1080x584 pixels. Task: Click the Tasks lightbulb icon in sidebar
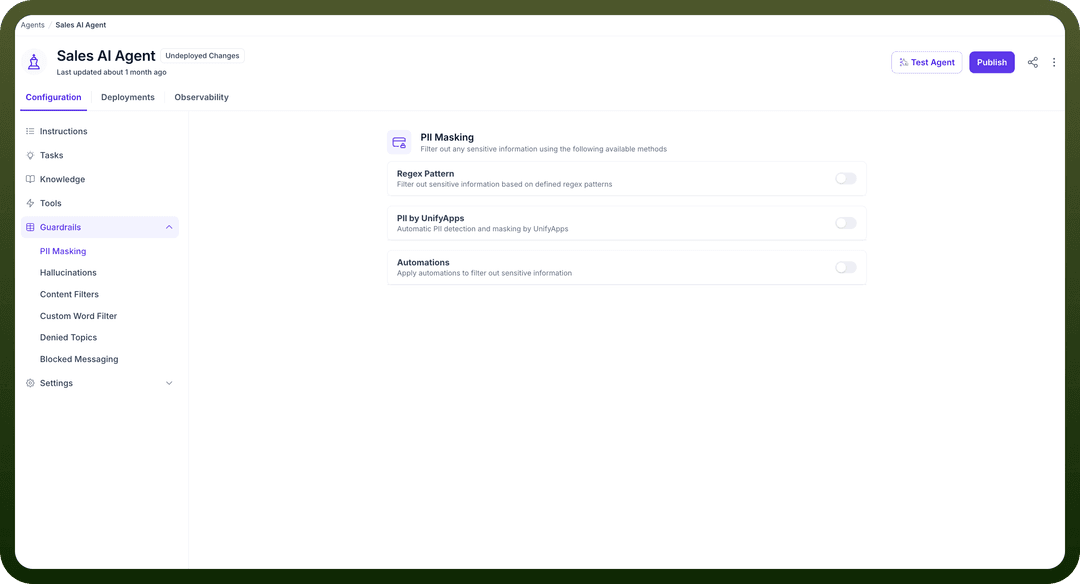click(30, 155)
